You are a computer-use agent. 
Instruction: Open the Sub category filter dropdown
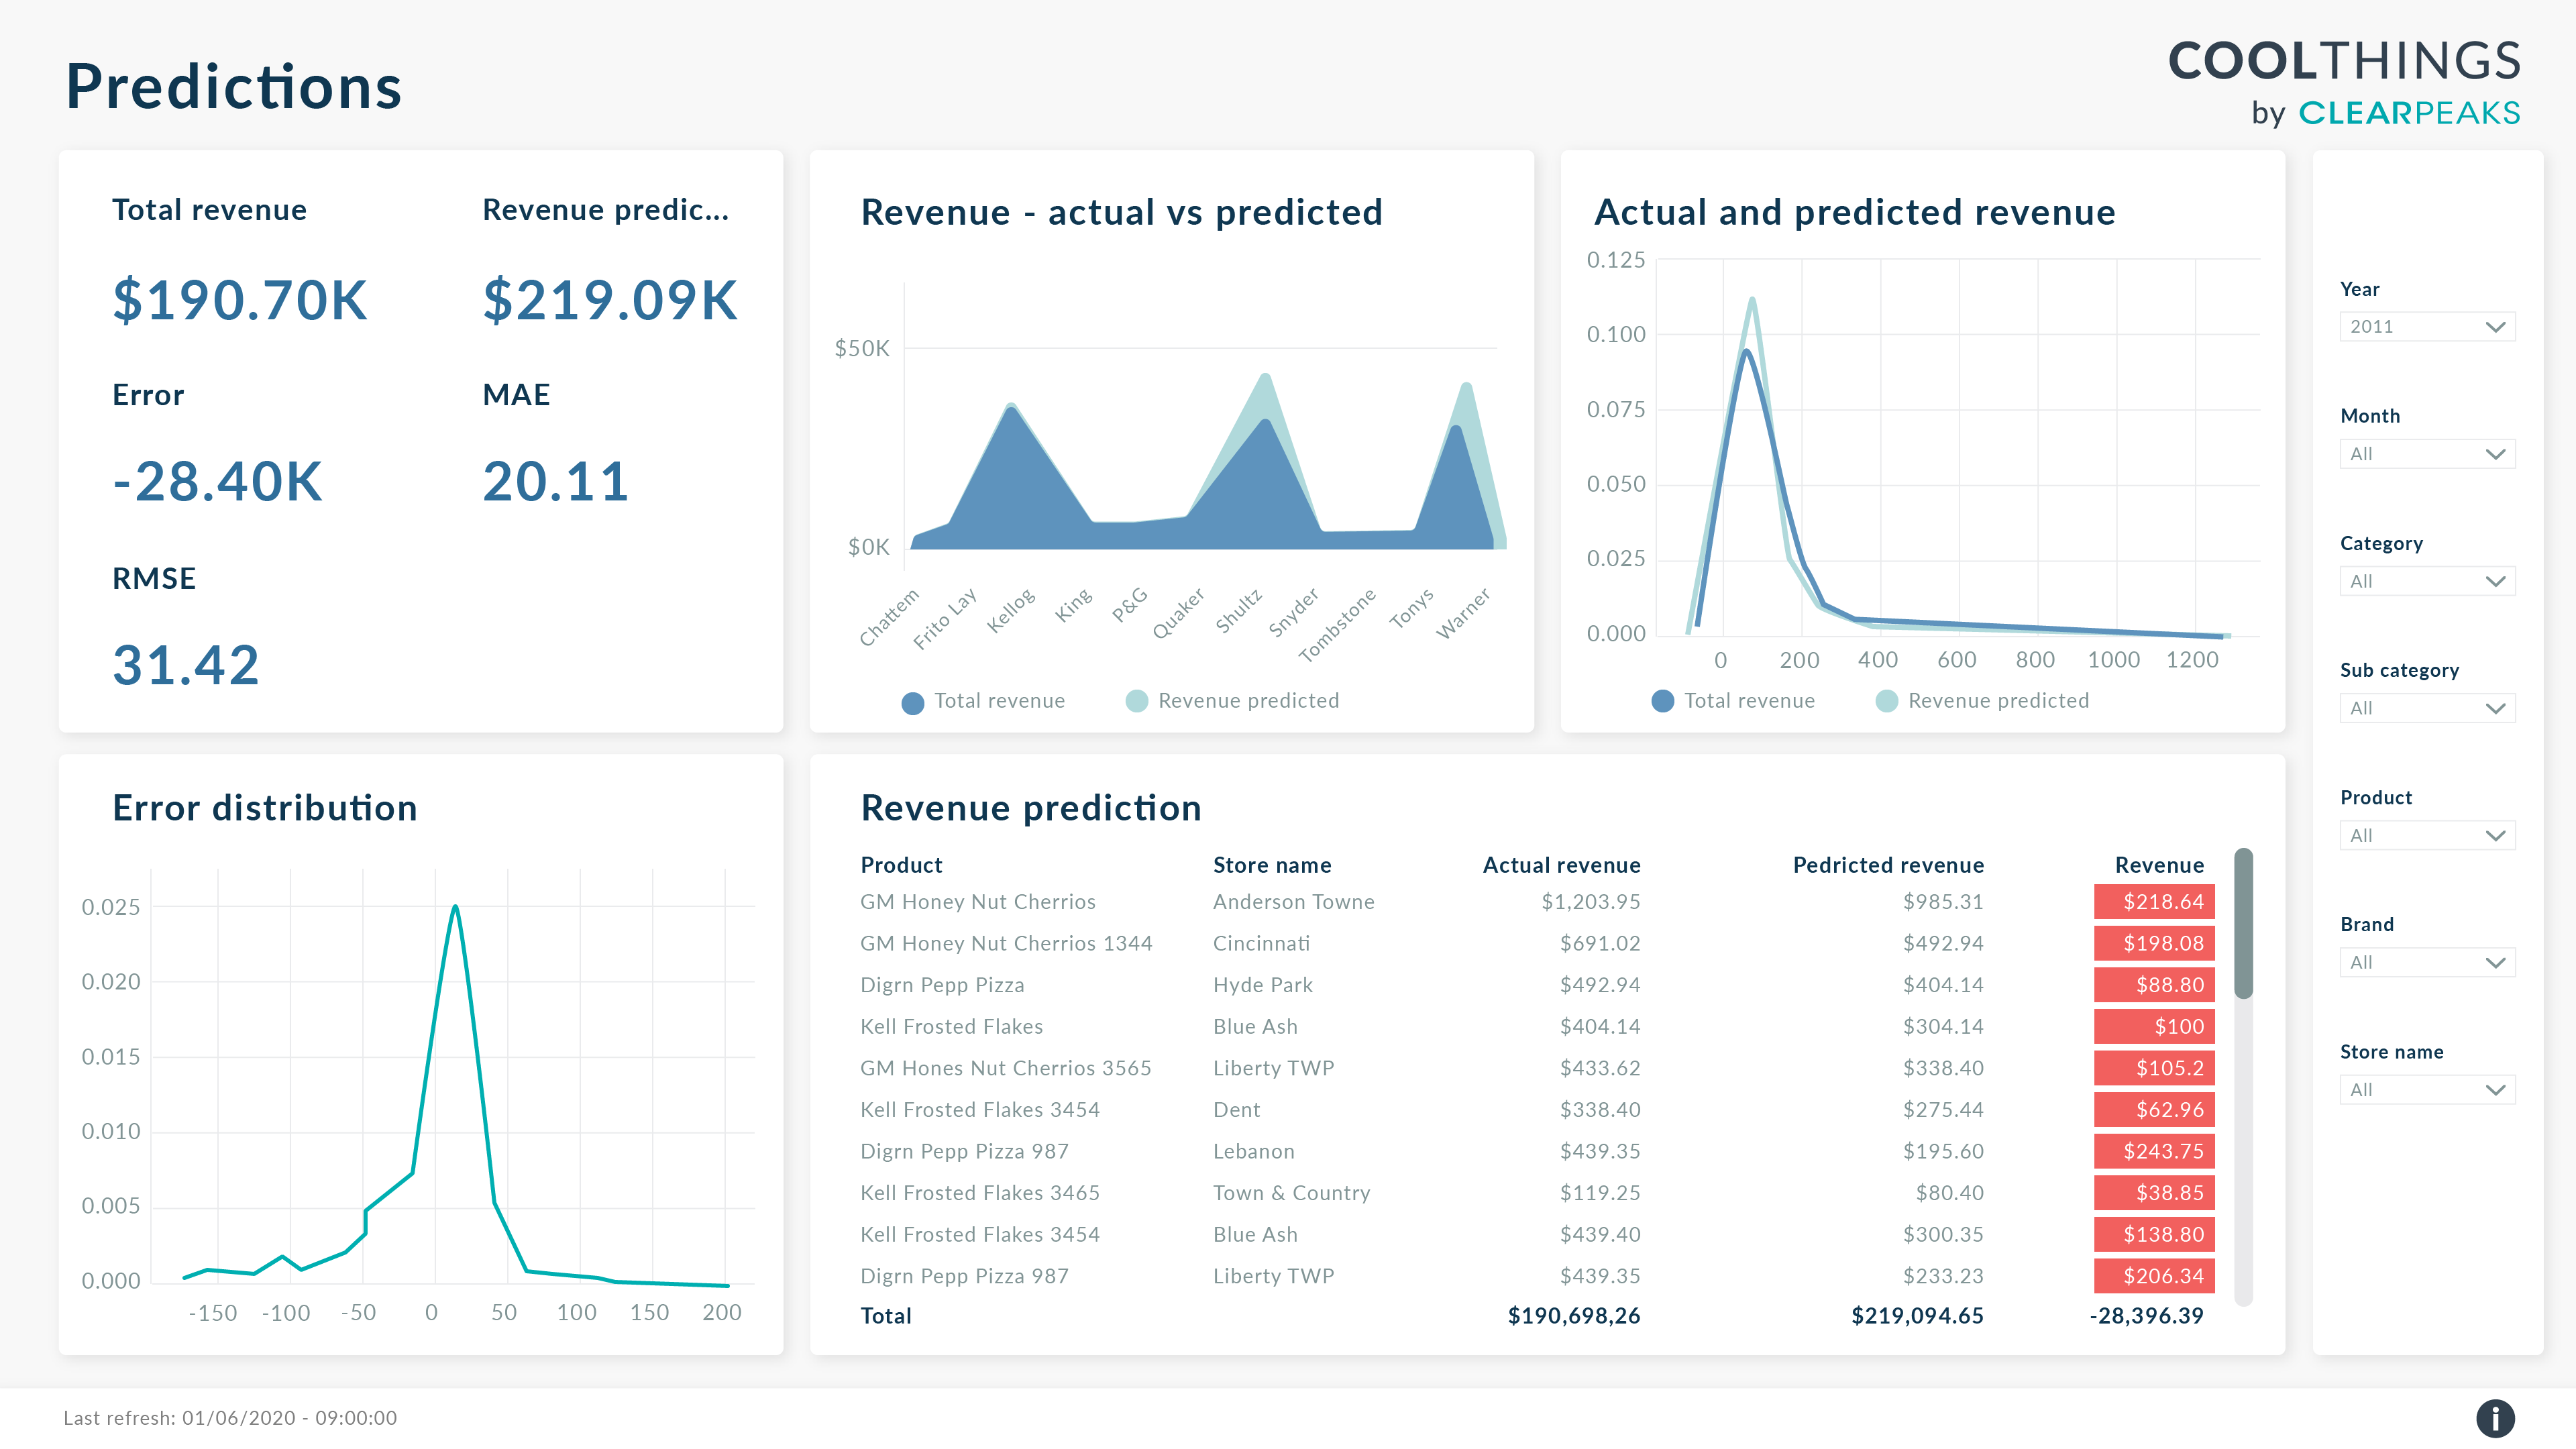click(2427, 708)
